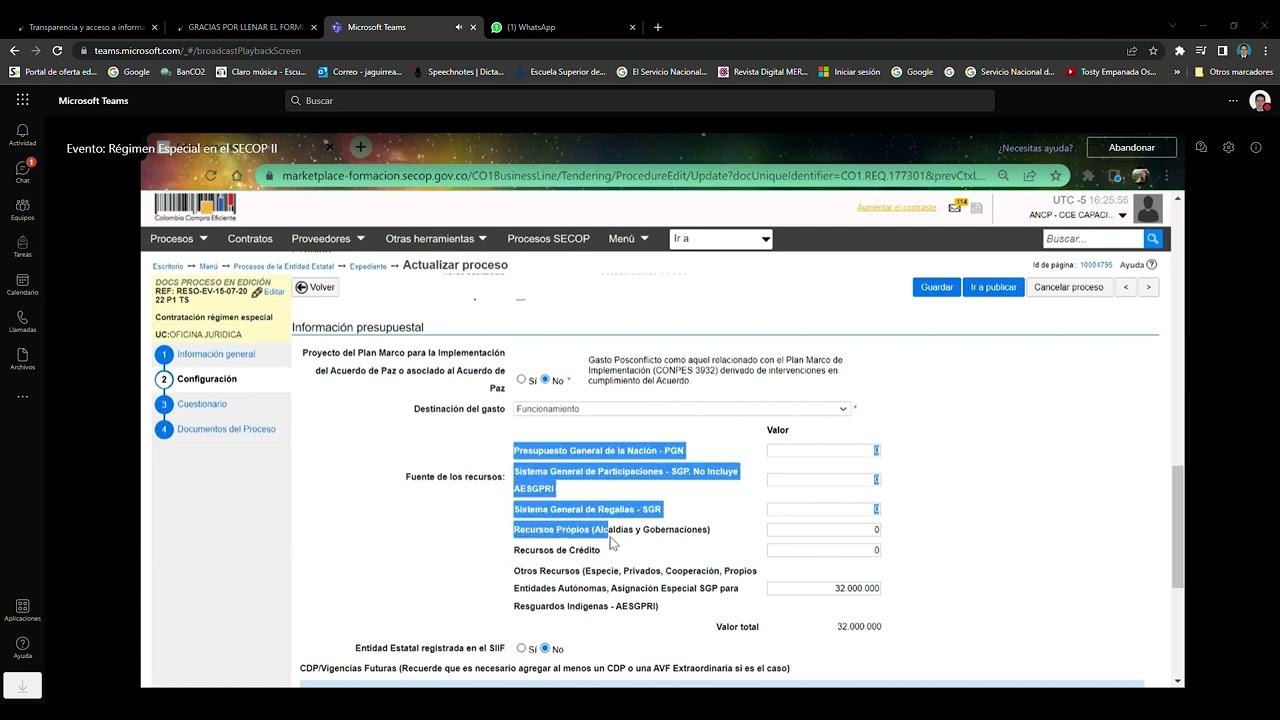
Task: Click the Teams download icon in sidebar
Action: [22, 685]
